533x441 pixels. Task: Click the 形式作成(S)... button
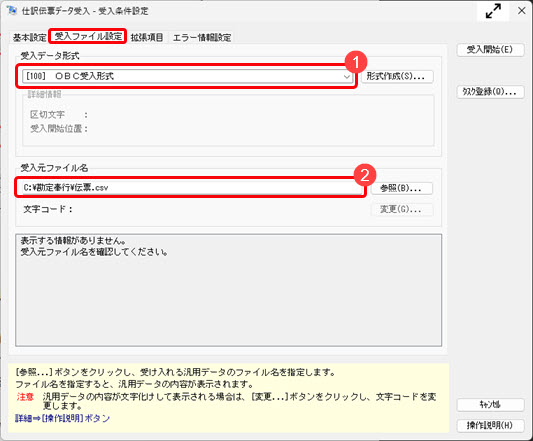(x=397, y=77)
